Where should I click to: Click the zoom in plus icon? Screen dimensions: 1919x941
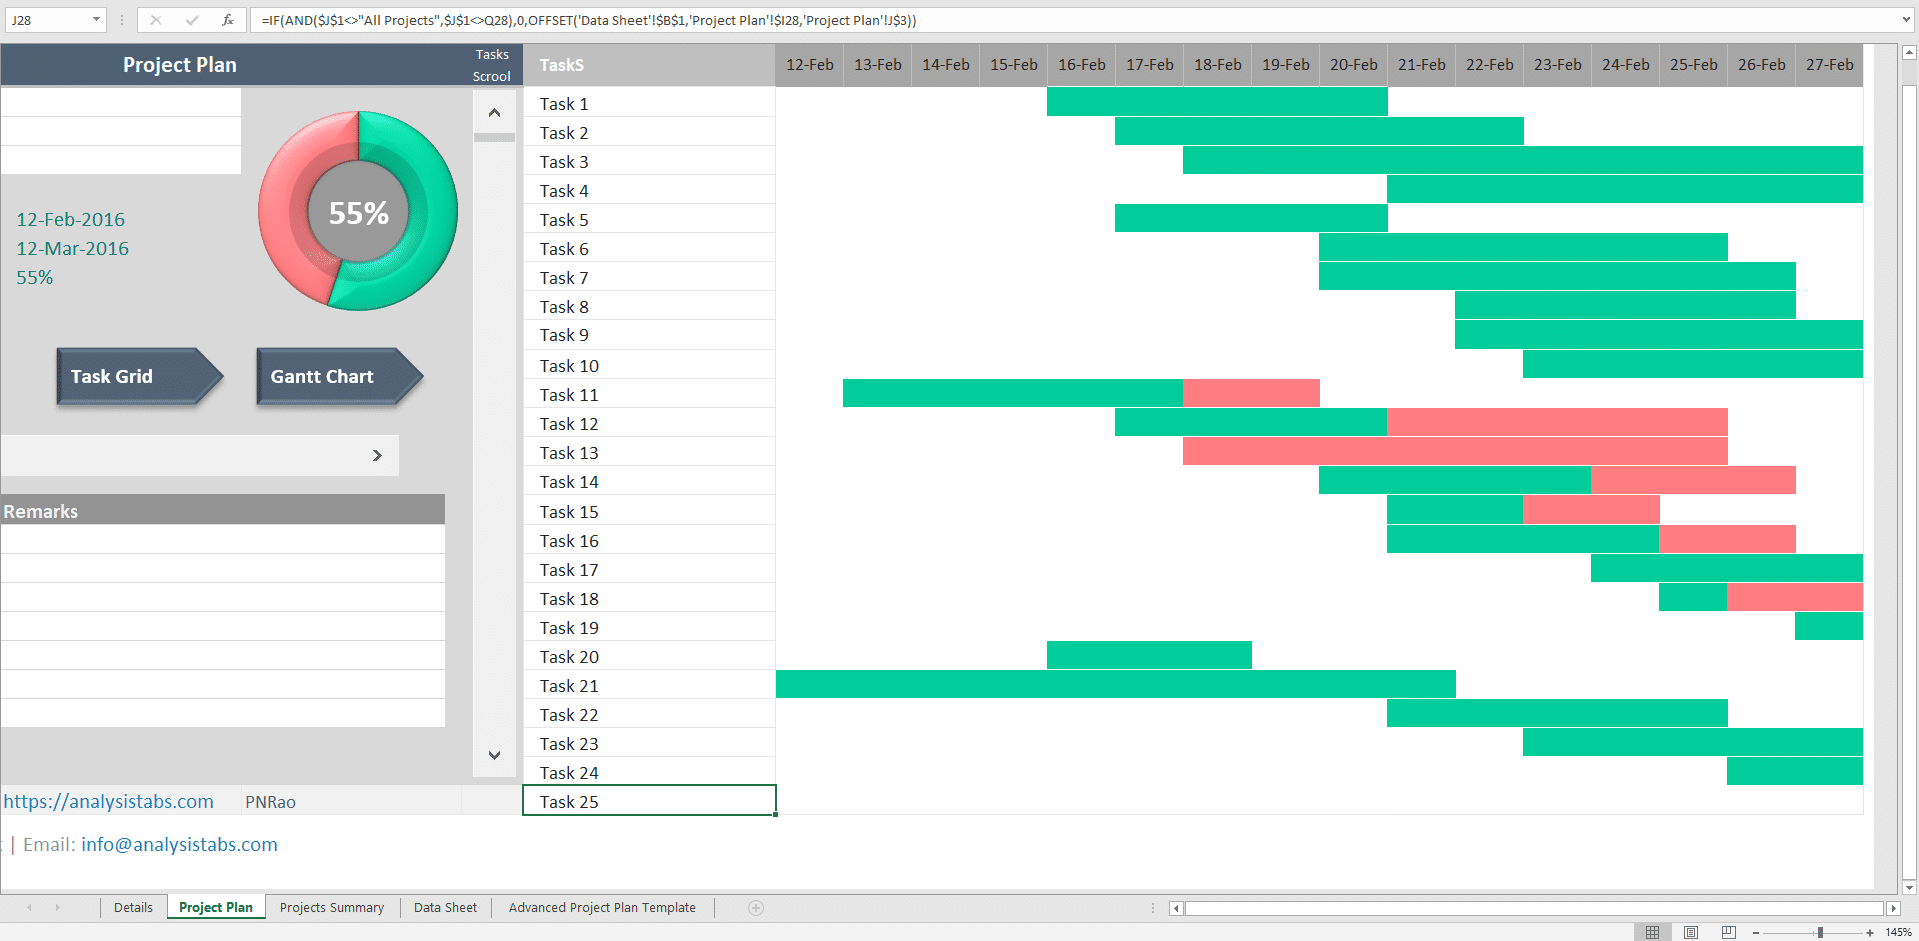pos(1869,931)
